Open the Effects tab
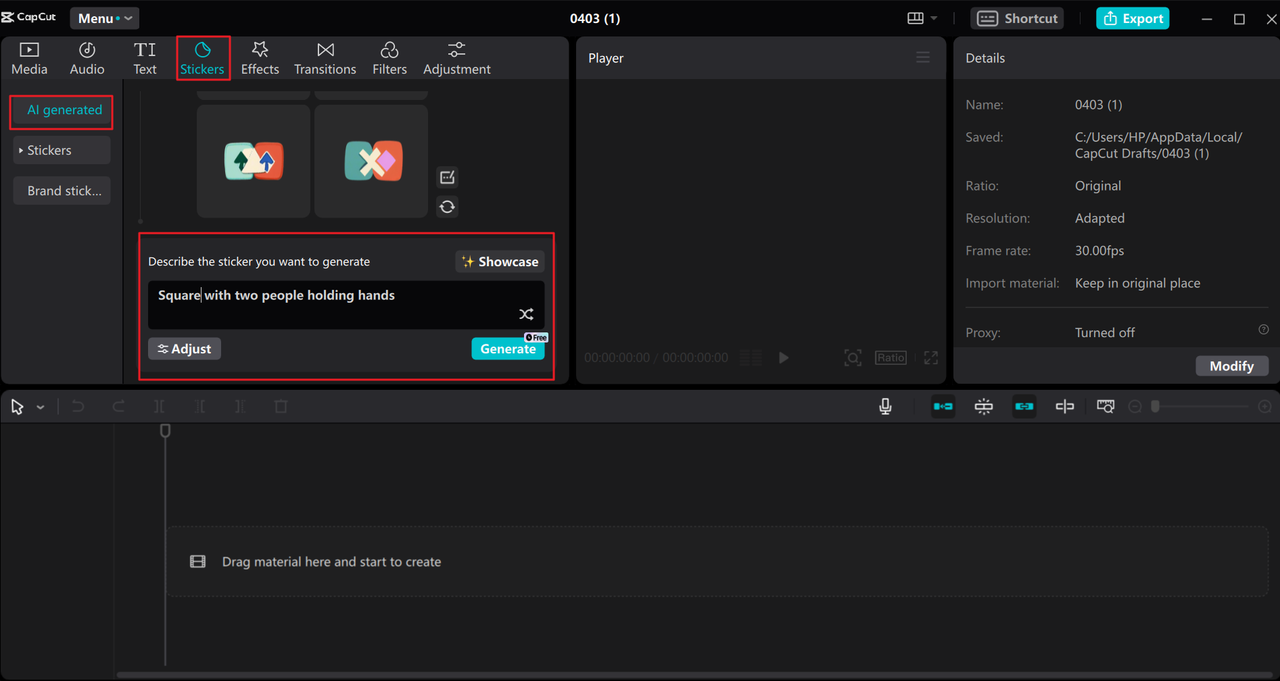 (260, 58)
